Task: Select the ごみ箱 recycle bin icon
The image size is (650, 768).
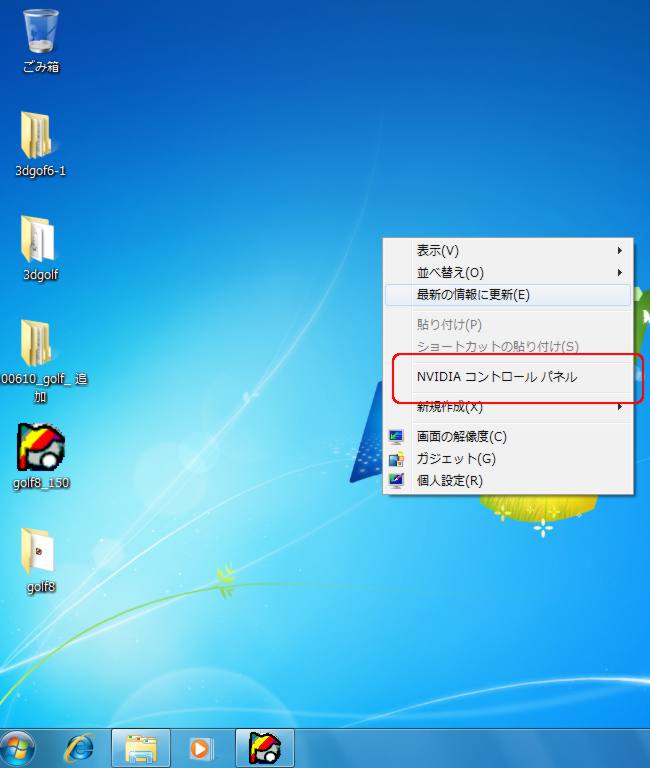Action: click(x=41, y=31)
